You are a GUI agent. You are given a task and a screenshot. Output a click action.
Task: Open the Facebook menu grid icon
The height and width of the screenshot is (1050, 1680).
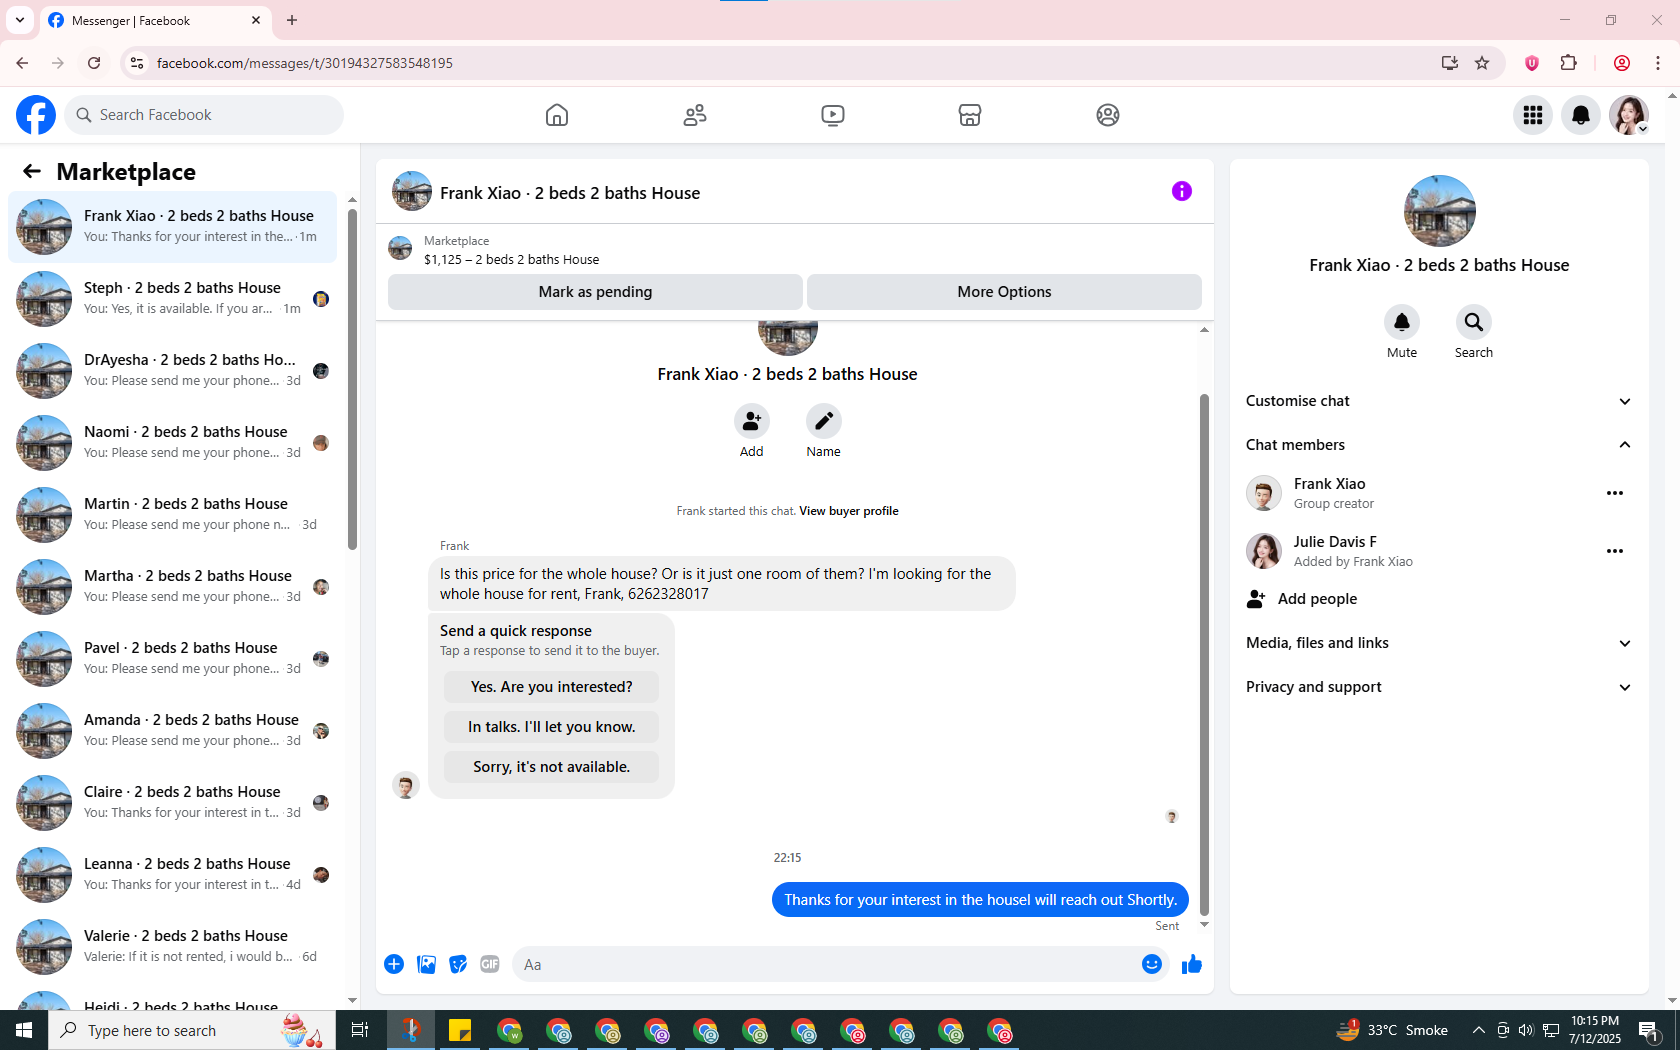[1533, 115]
